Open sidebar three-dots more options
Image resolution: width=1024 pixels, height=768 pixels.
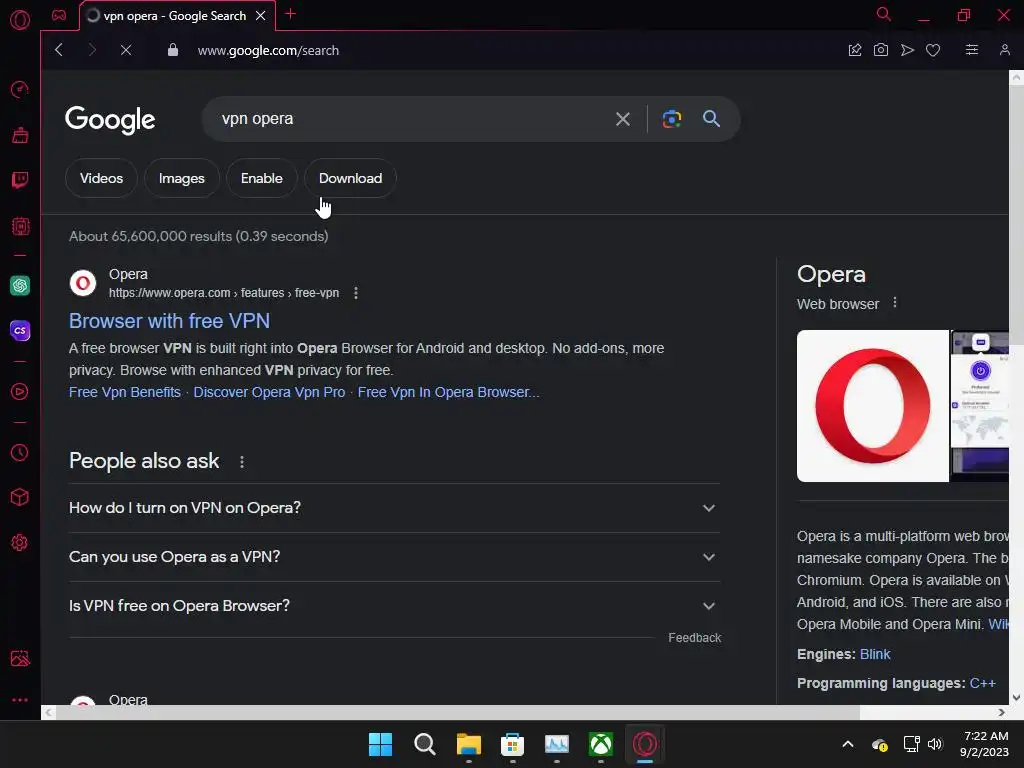point(20,699)
